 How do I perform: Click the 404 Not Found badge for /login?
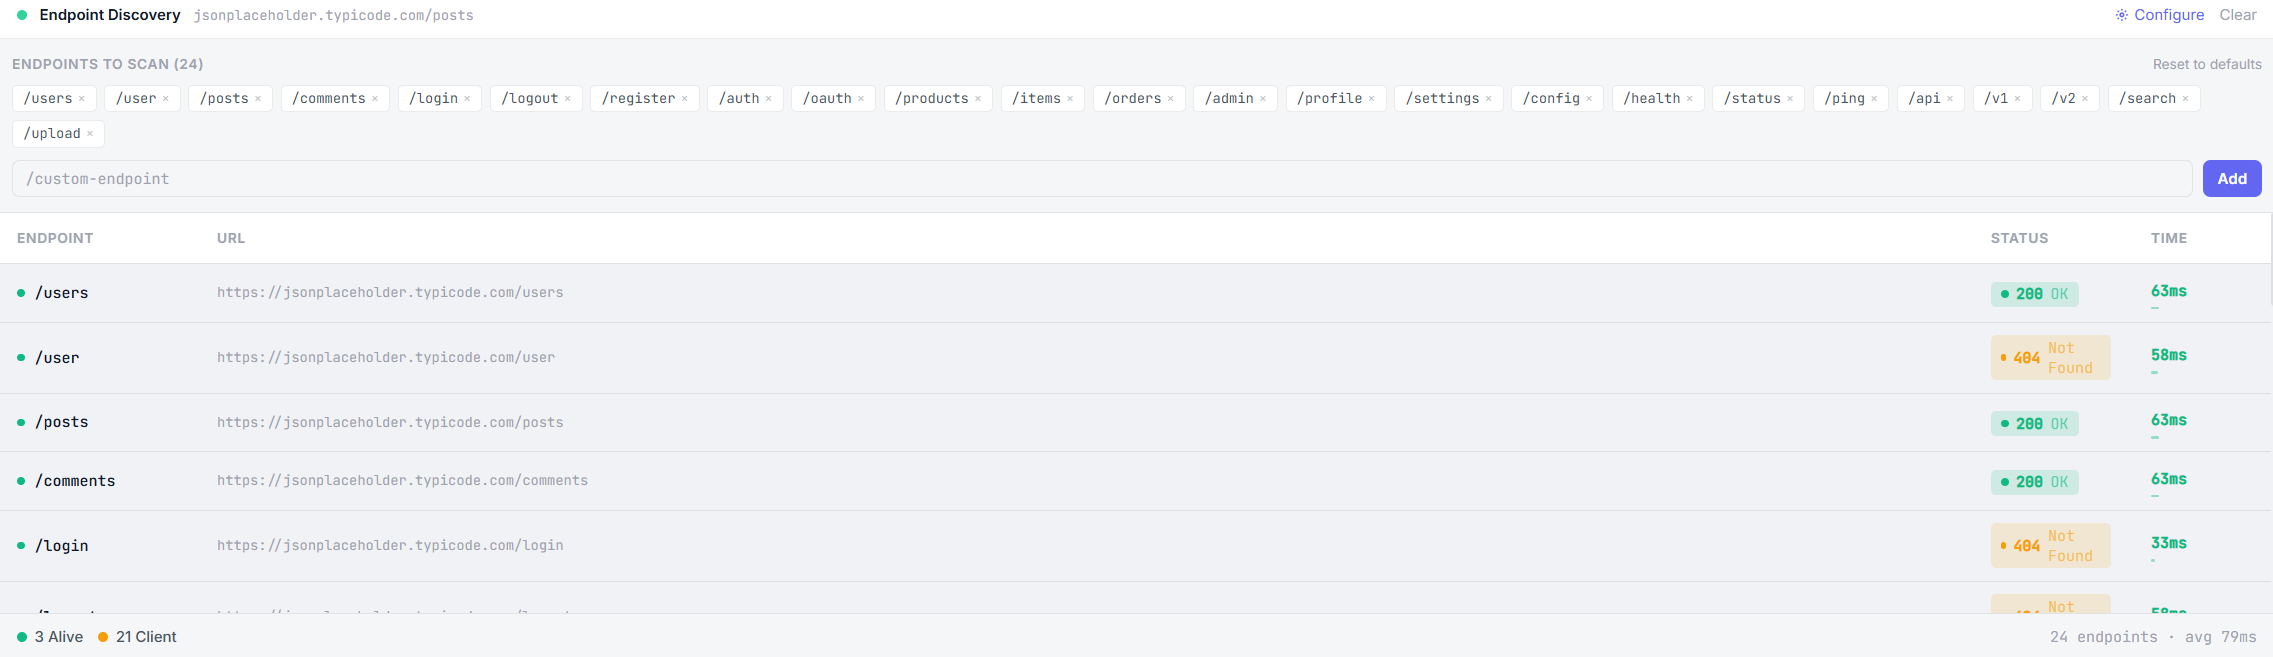(2050, 546)
